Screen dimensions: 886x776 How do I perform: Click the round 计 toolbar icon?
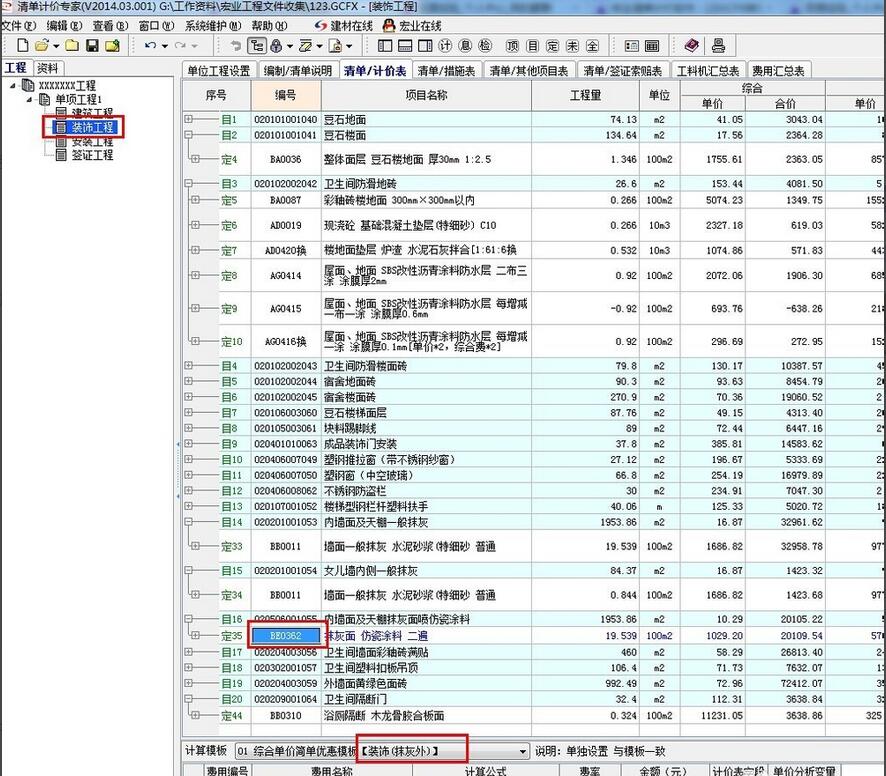pyautogui.click(x=445, y=46)
